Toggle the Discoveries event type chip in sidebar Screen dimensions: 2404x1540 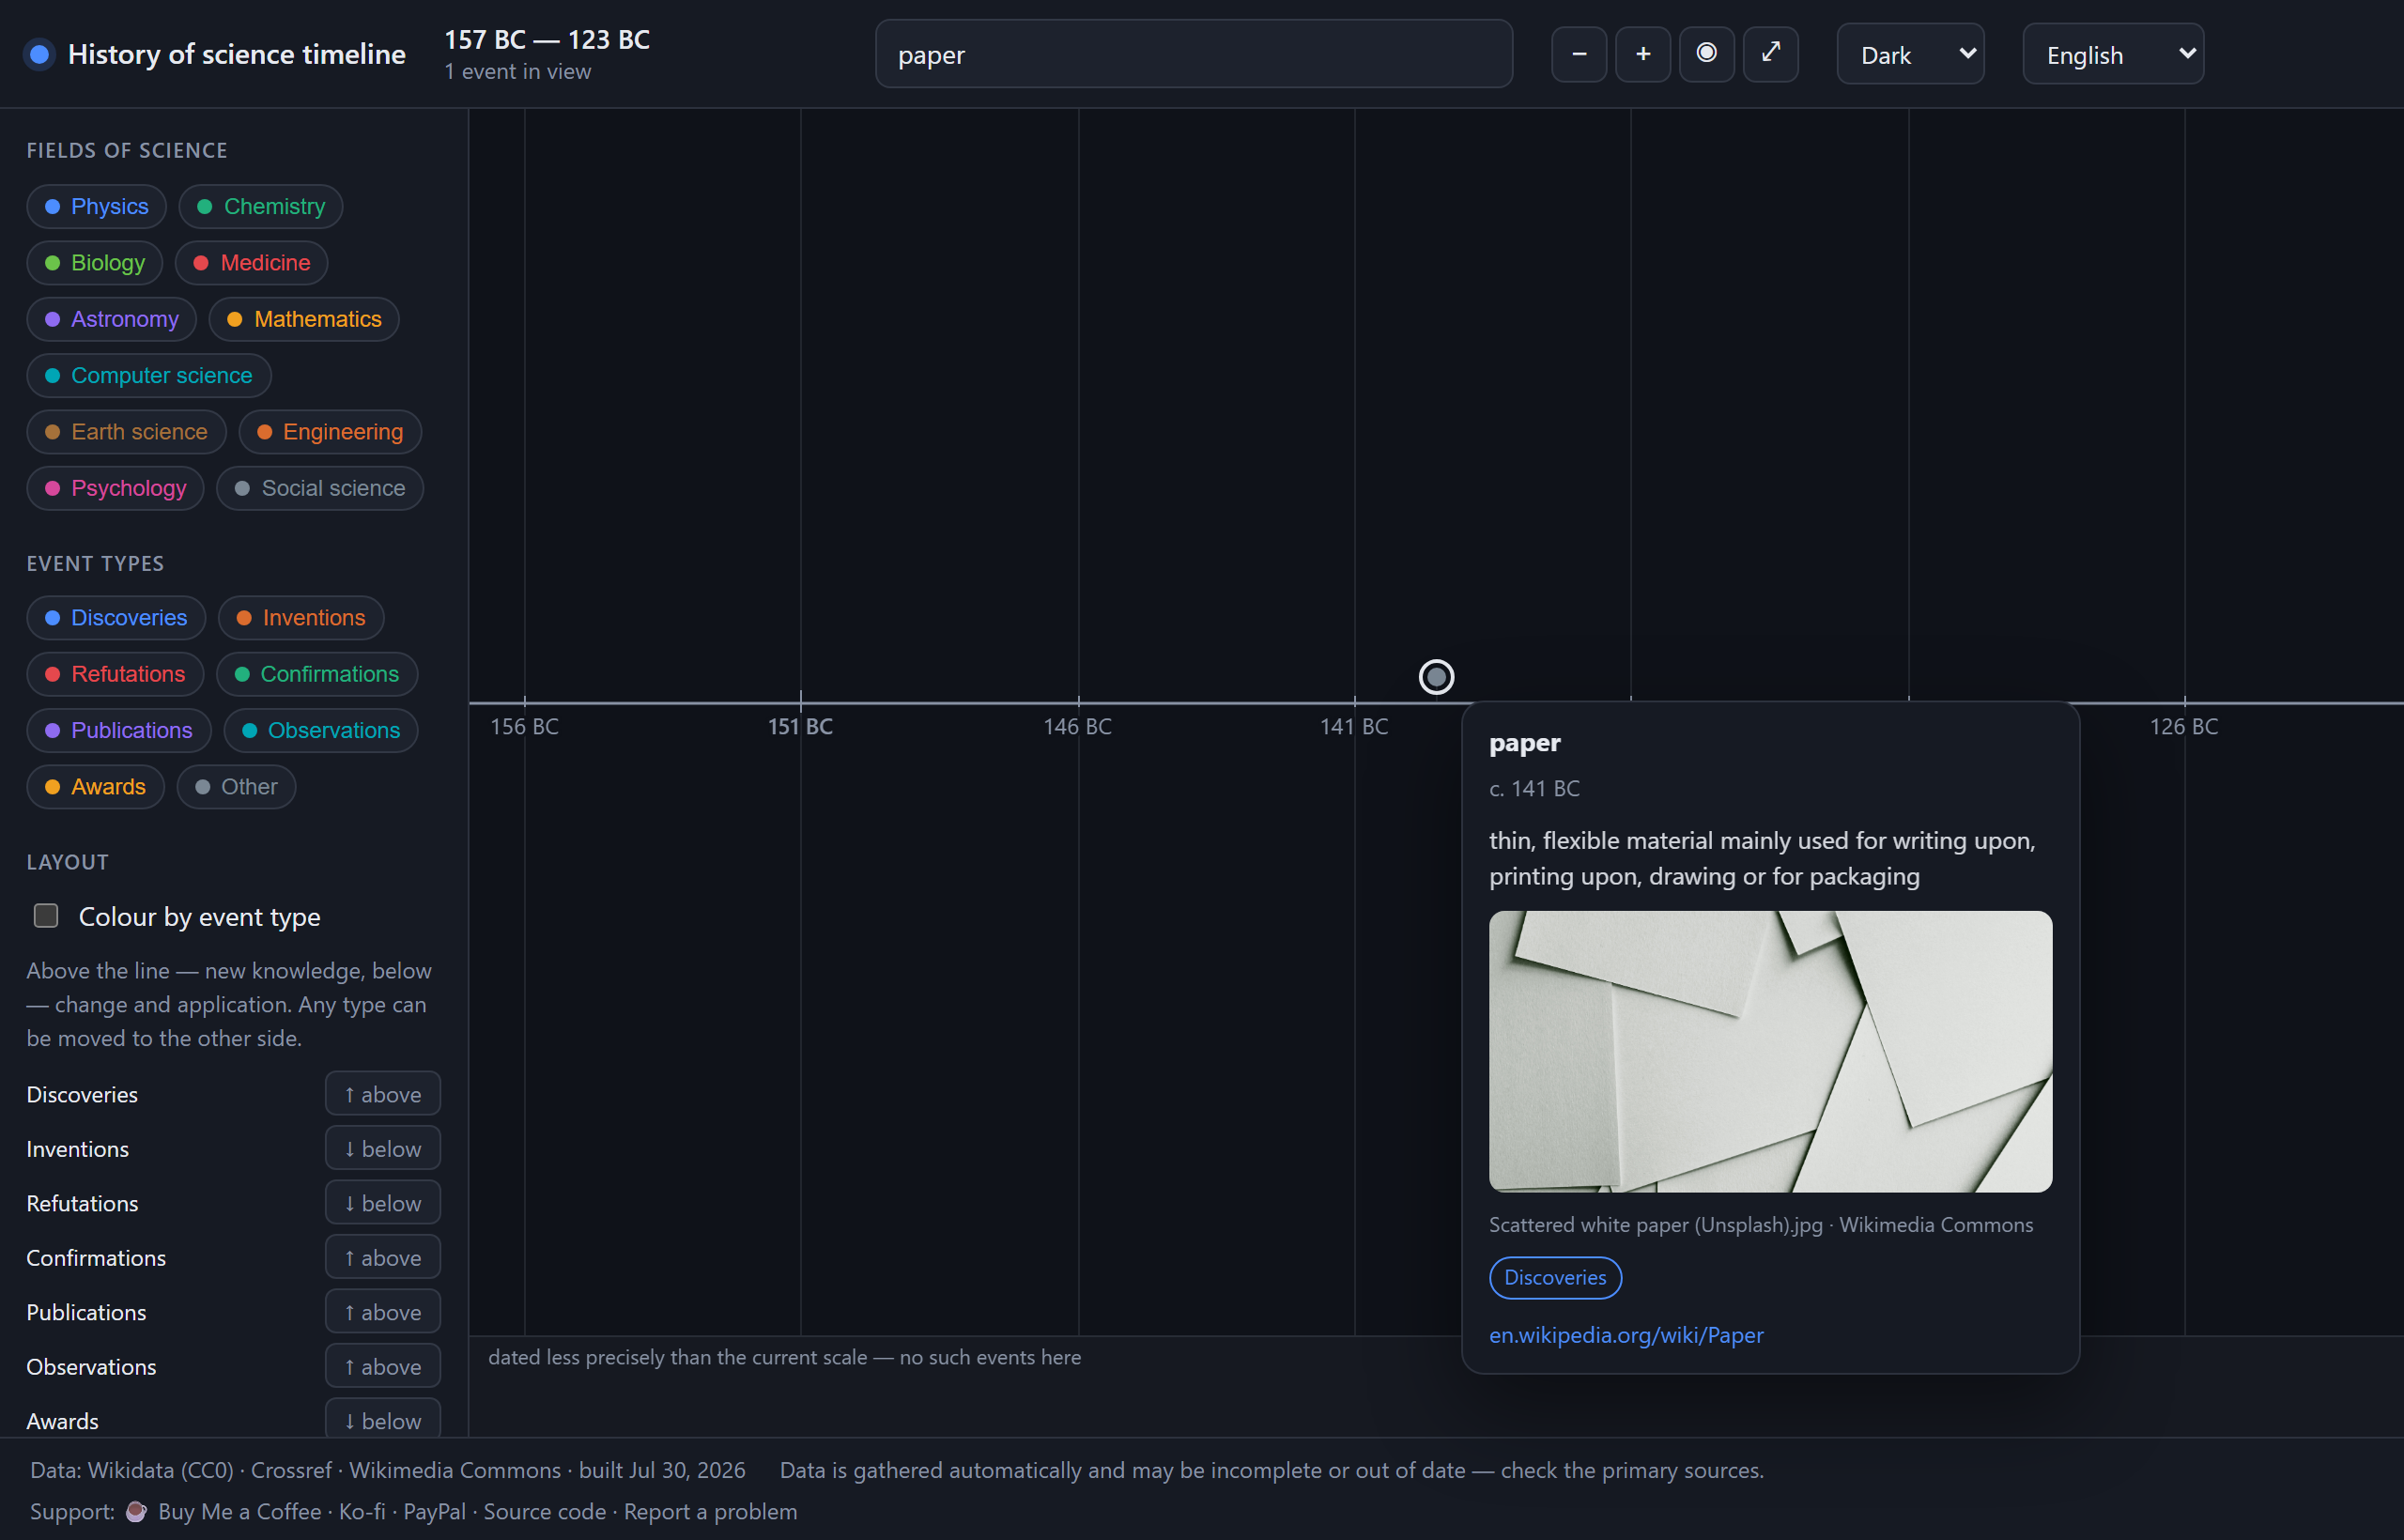tap(116, 618)
